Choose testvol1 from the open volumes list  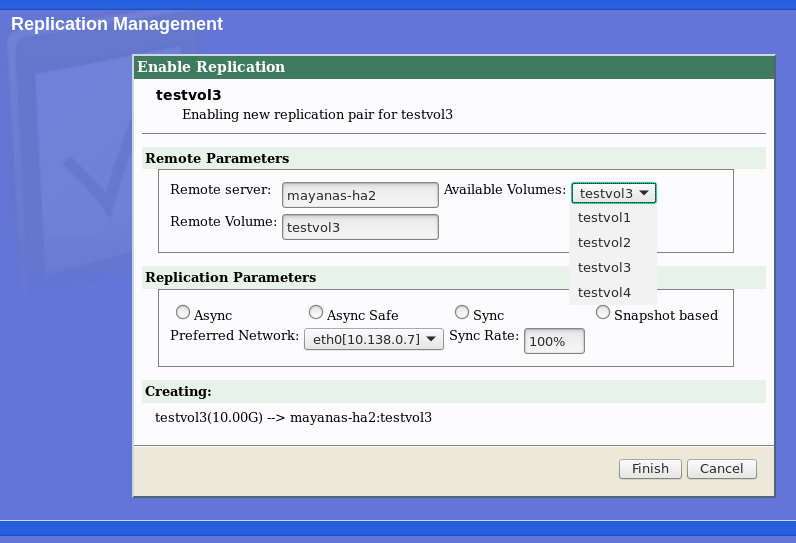(604, 217)
